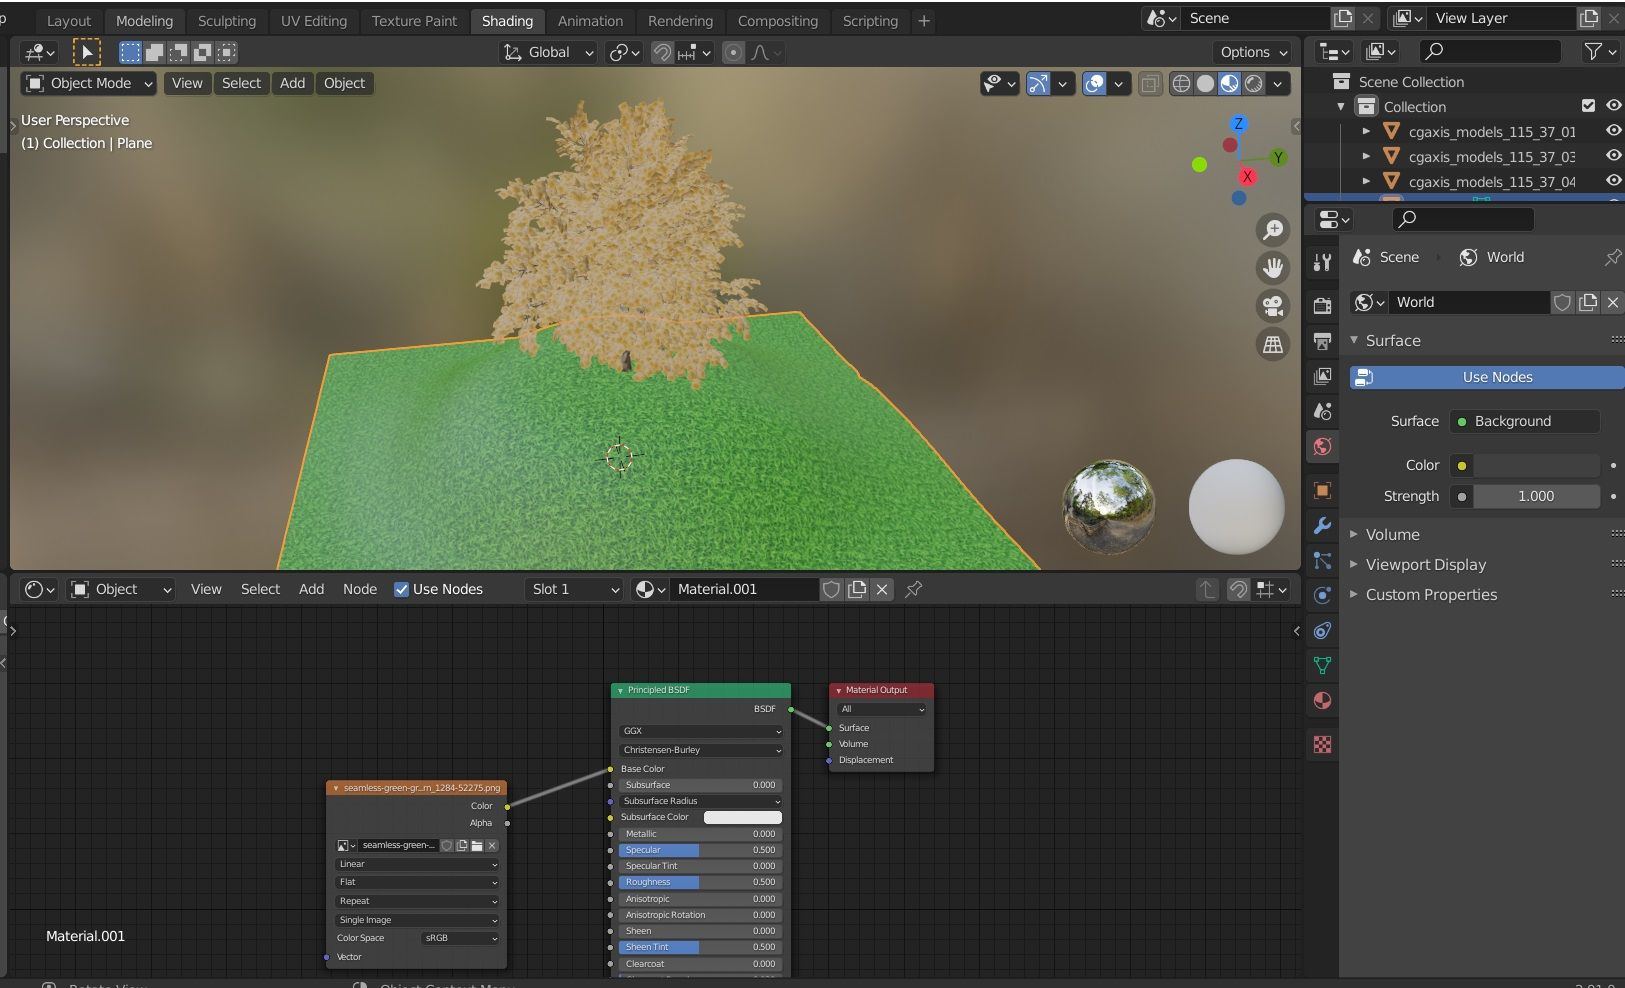Adjust the world Strength slider
The height and width of the screenshot is (988, 1625).
[x=1535, y=496]
